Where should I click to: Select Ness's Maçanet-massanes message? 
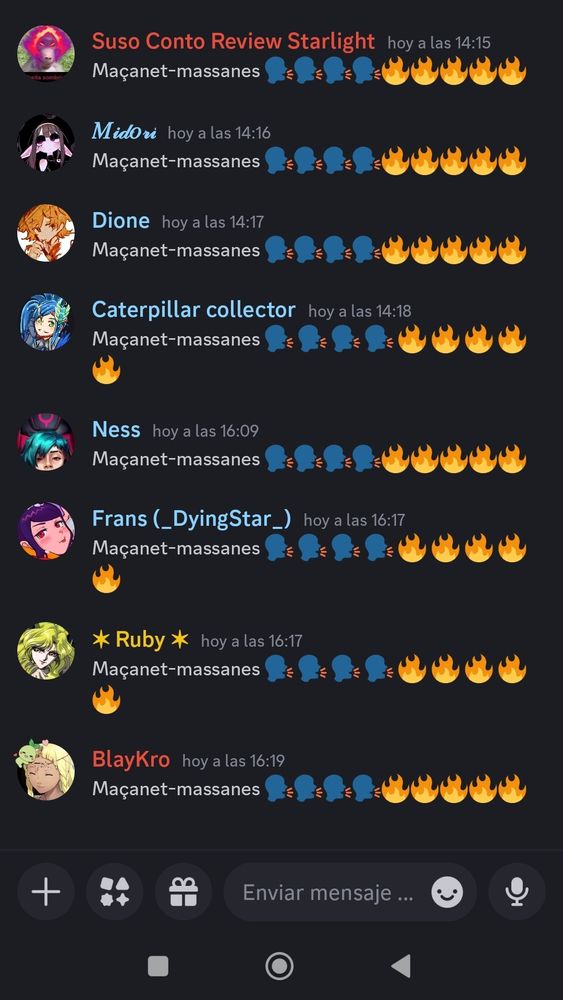click(309, 459)
